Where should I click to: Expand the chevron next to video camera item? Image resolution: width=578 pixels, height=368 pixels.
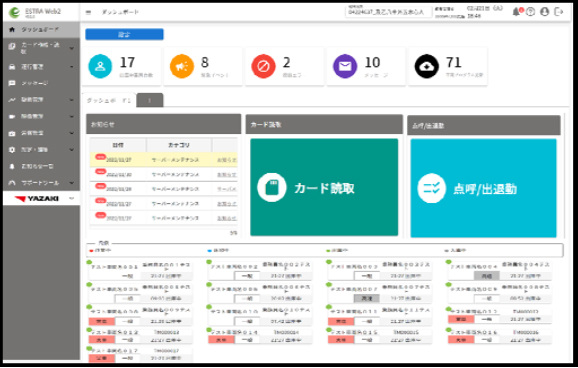72,117
